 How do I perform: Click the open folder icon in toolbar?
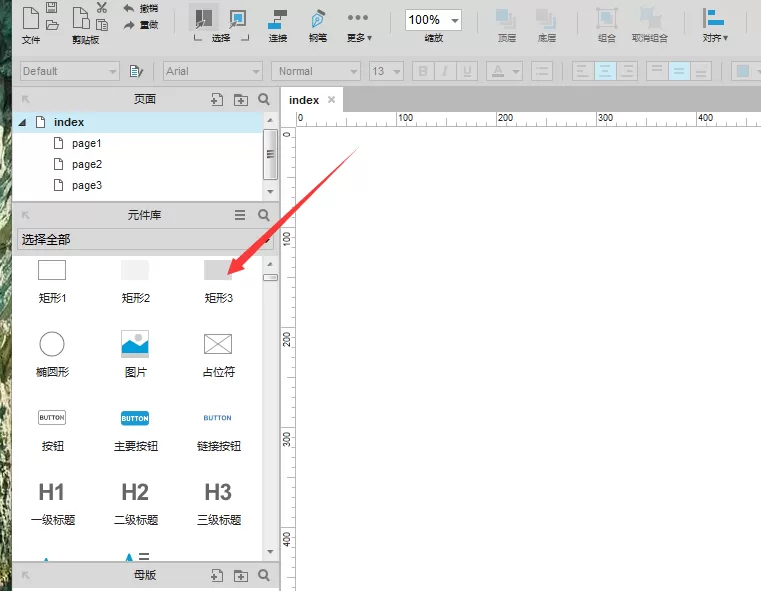click(x=52, y=25)
